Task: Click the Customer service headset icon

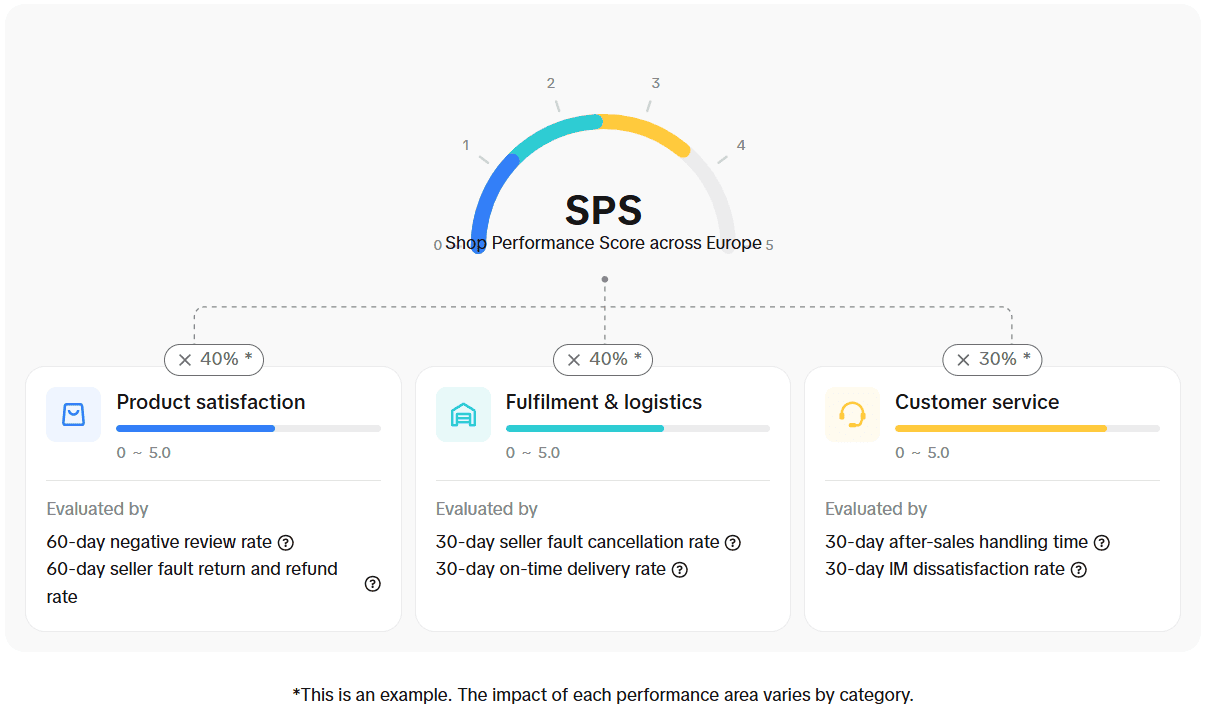Action: 852,414
